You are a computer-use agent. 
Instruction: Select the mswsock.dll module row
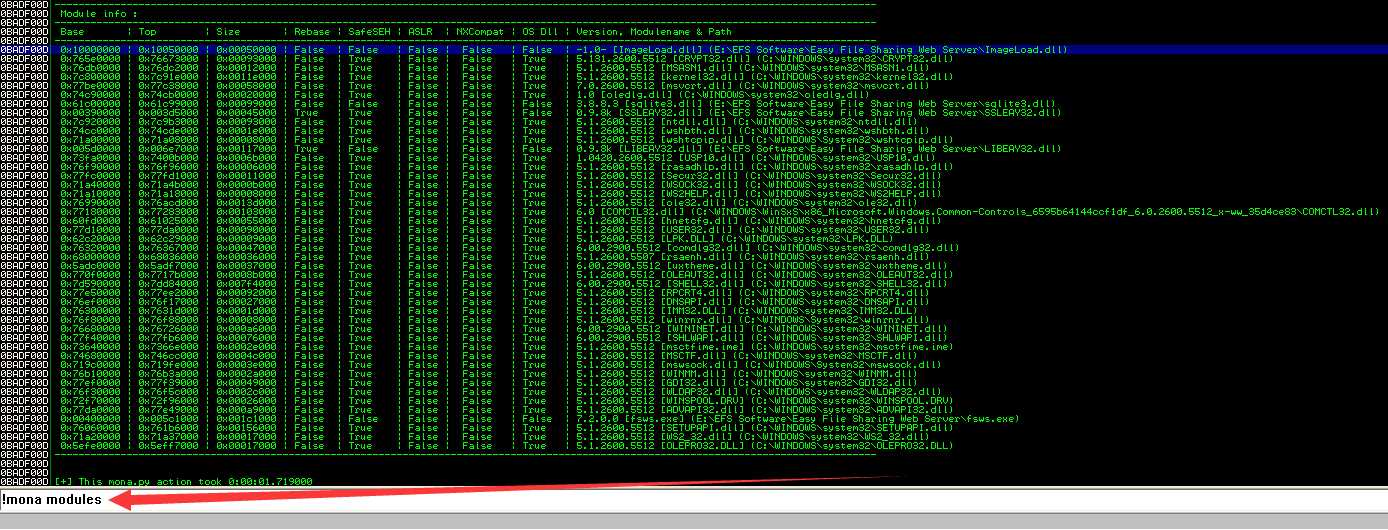[x=694, y=365]
